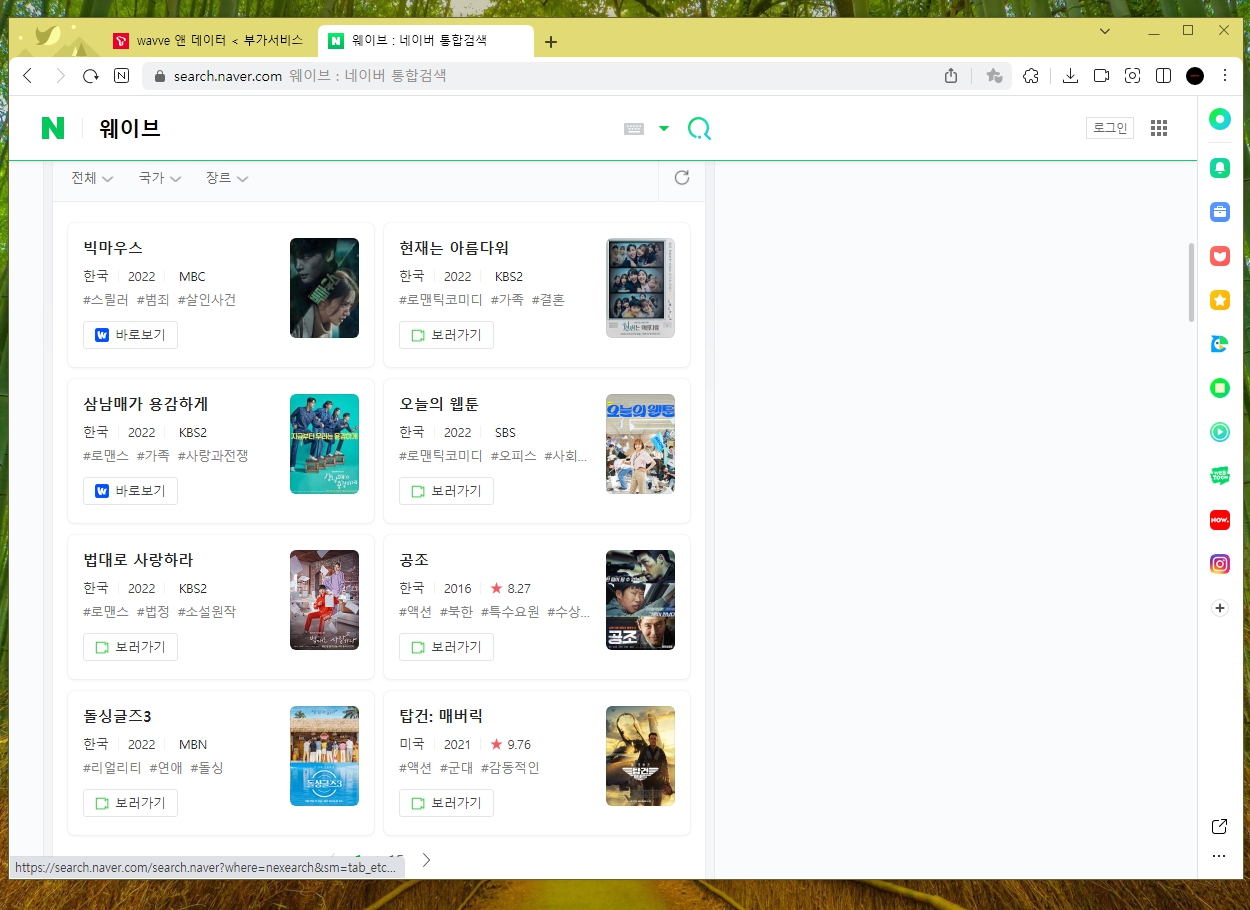Viewport: 1250px width, 910px height.
Task: Select the 웨이브 : 네이버 통합검색 tab
Action: pyautogui.click(x=426, y=41)
